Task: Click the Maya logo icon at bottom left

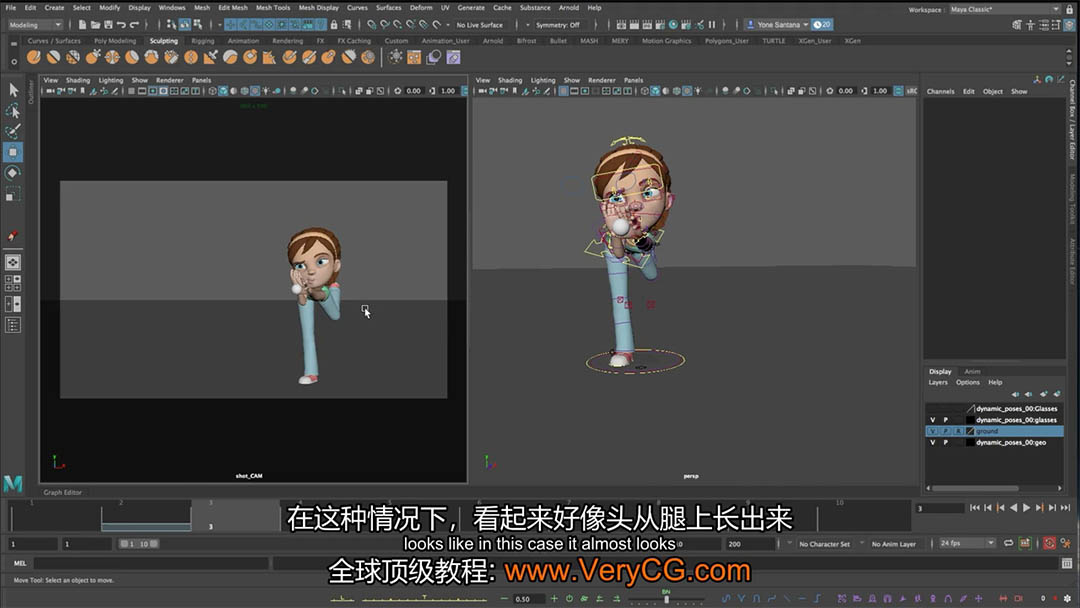Action: [13, 484]
